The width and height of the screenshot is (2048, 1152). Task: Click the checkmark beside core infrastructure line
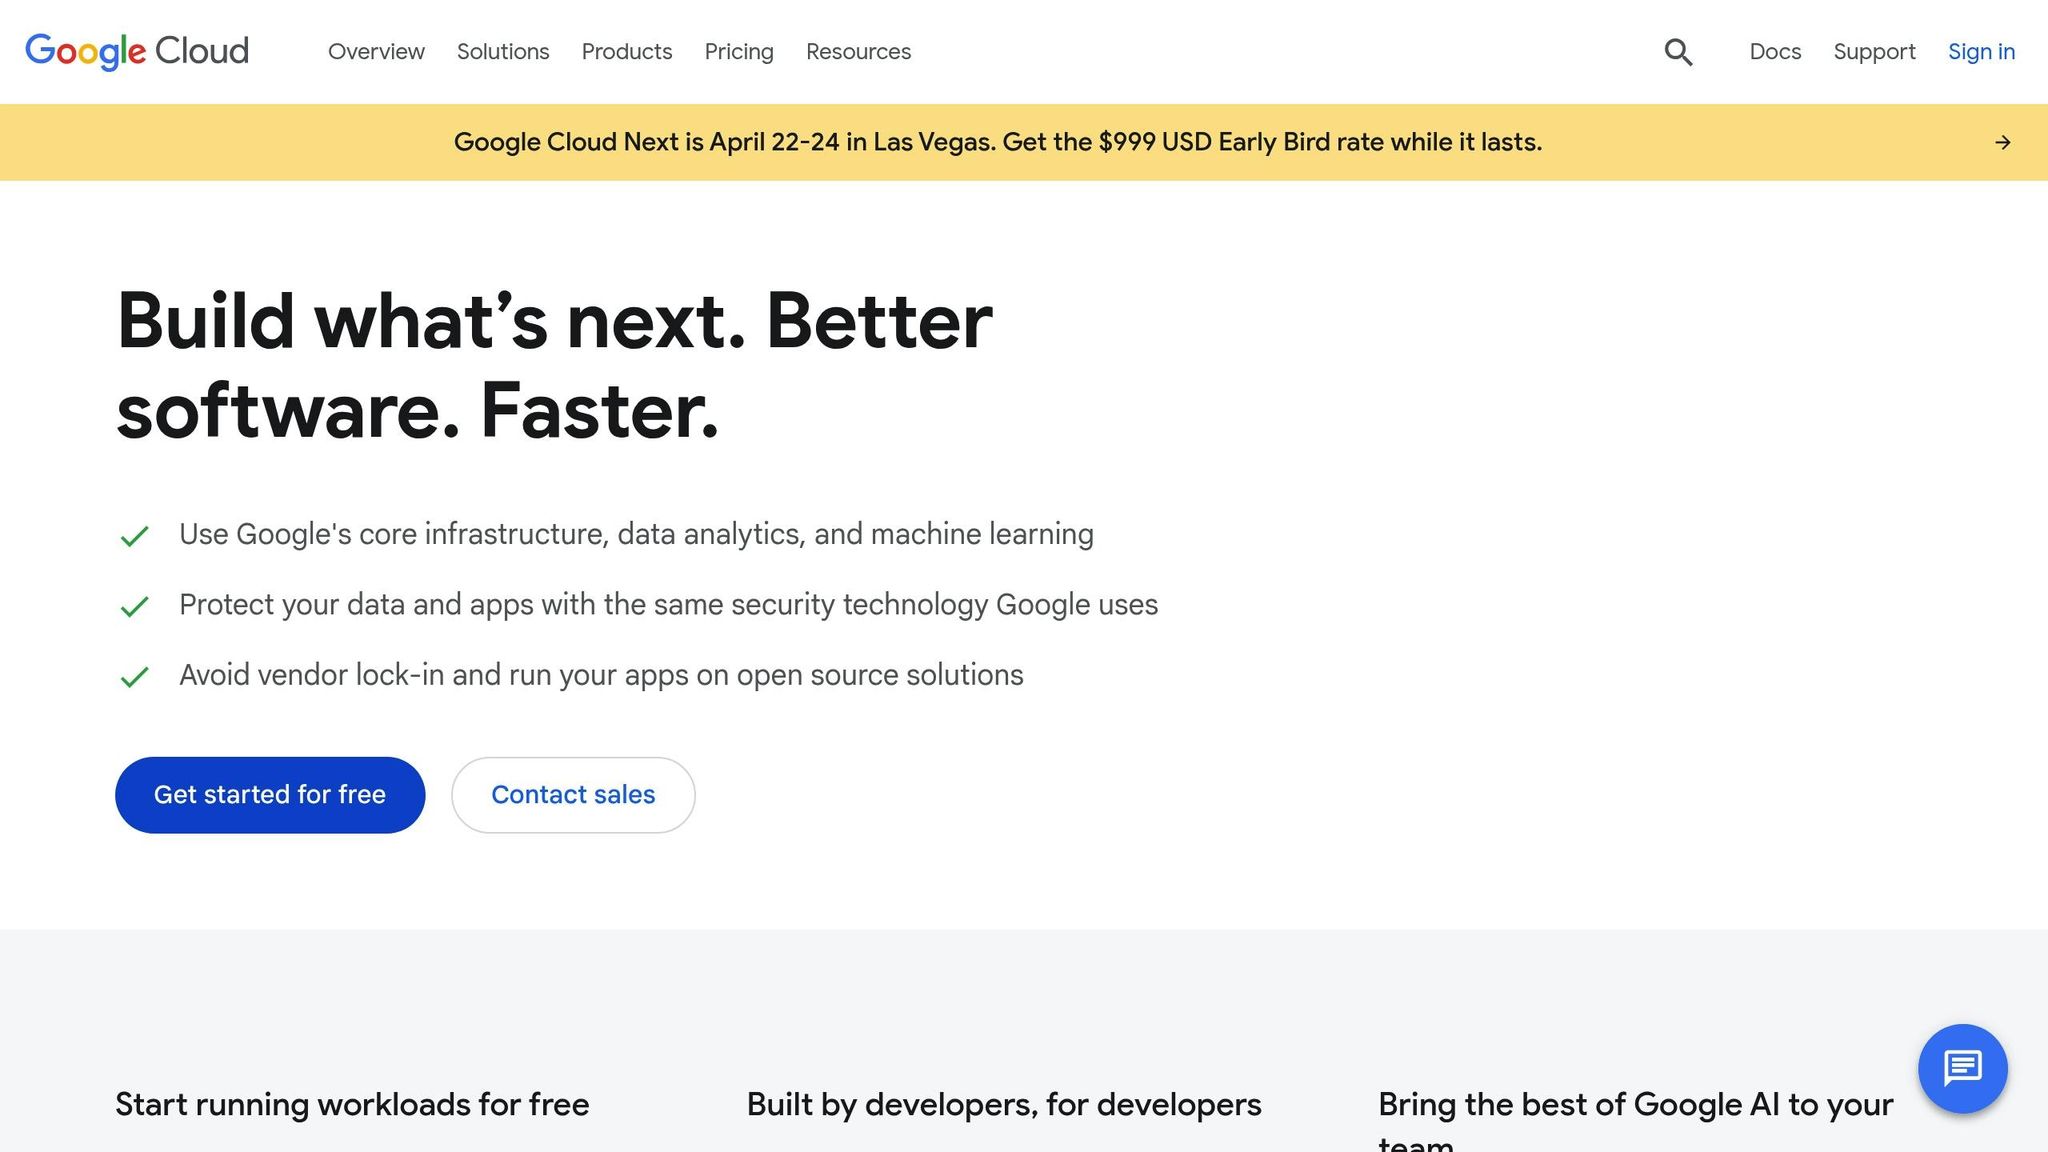point(134,537)
